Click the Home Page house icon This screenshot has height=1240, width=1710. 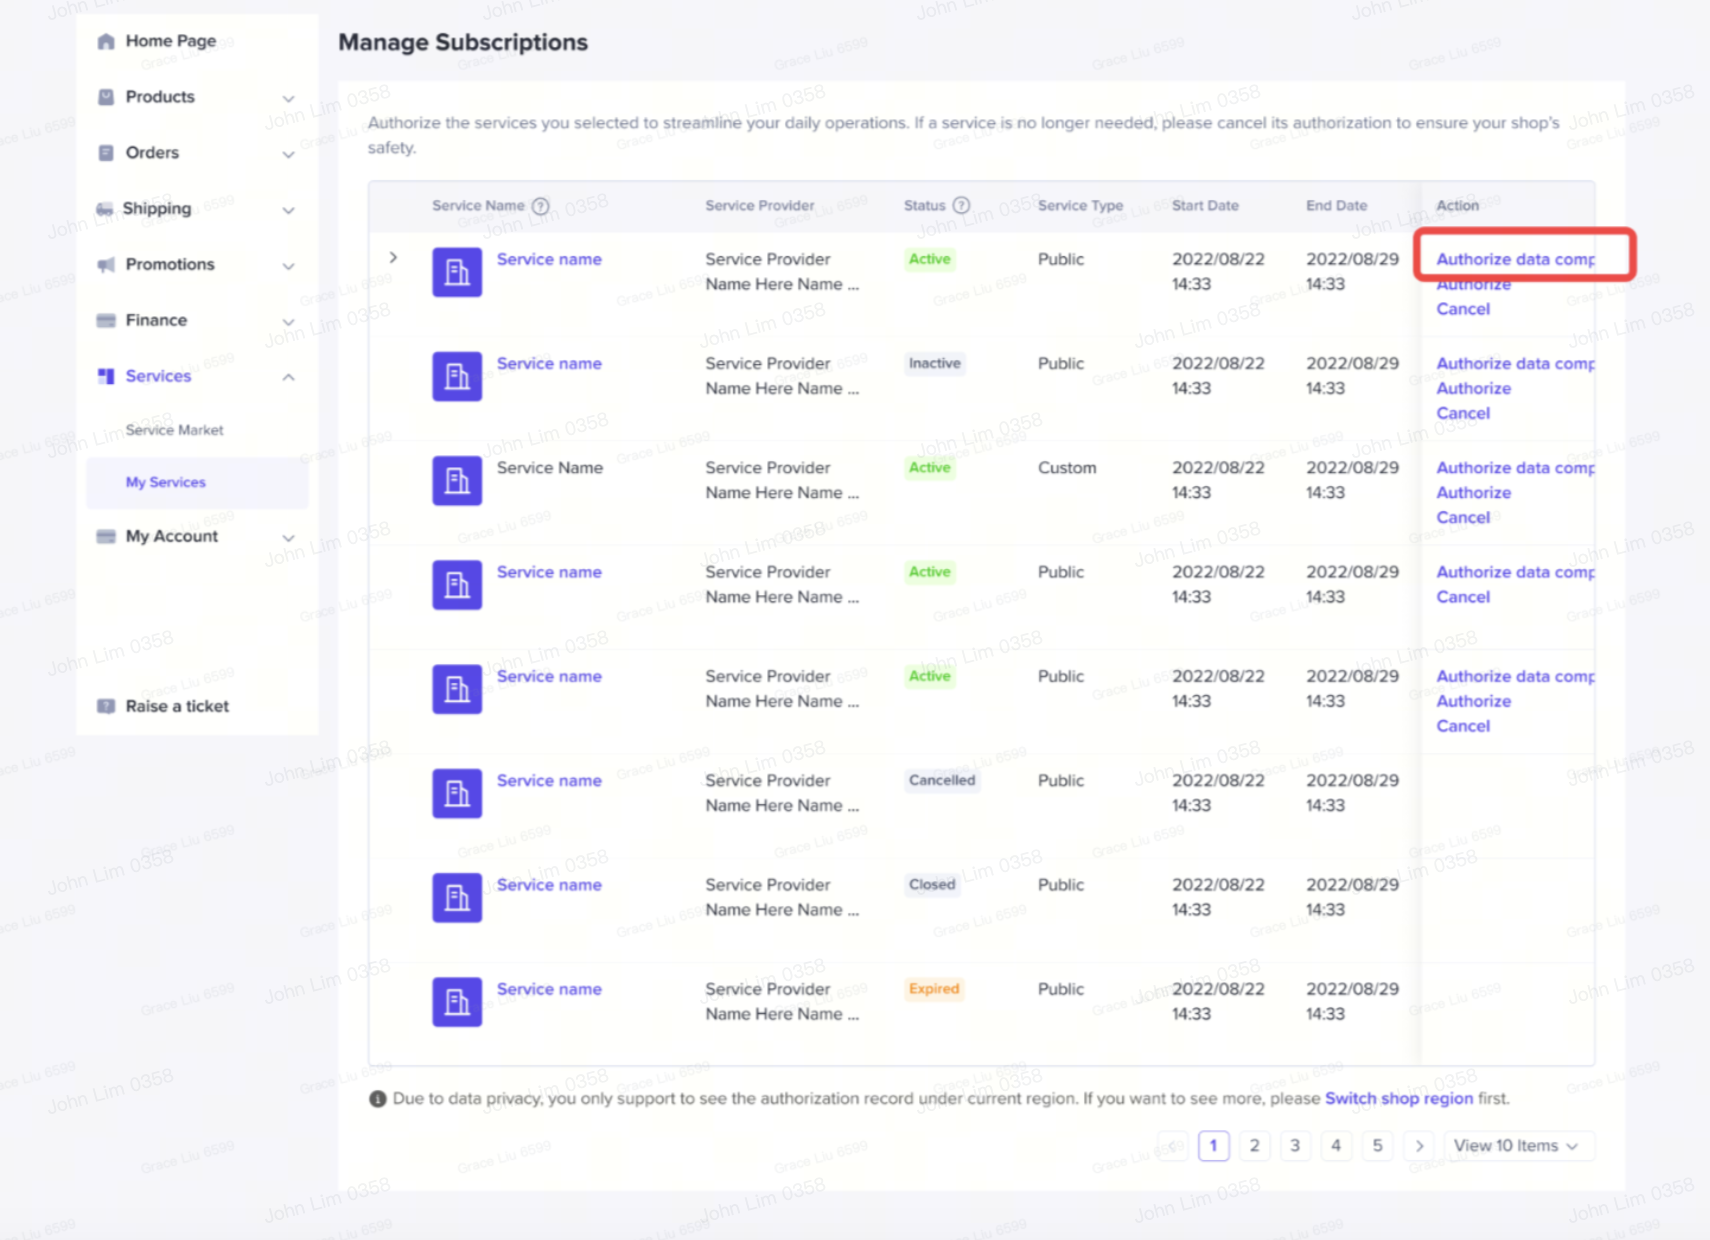106,41
